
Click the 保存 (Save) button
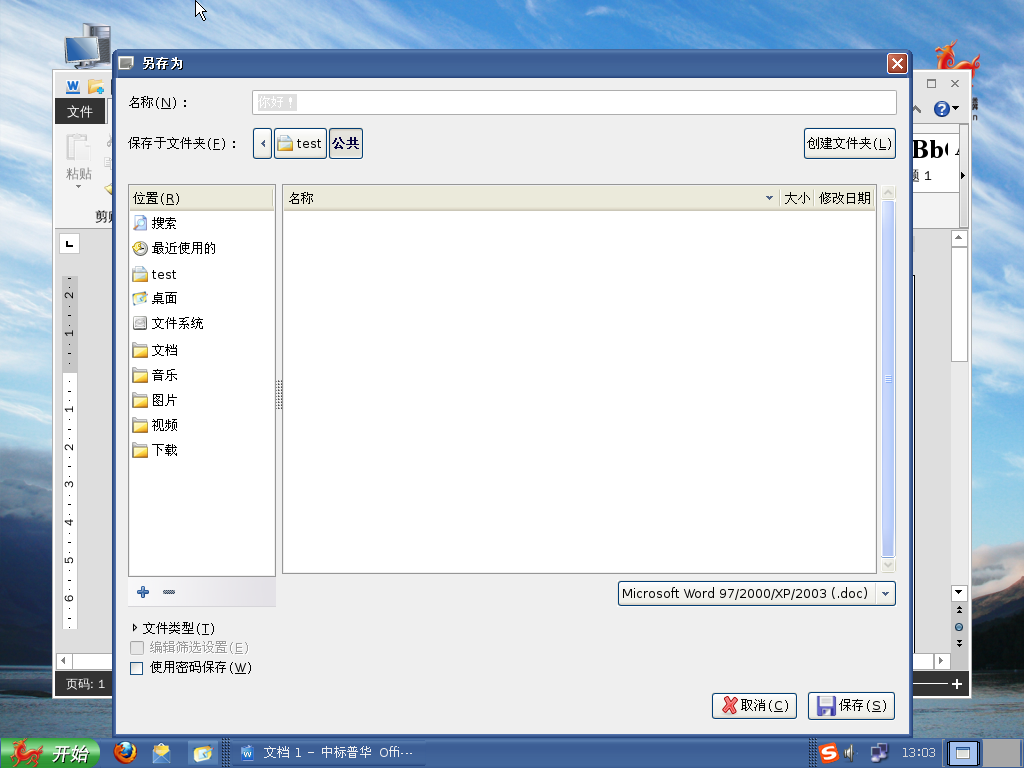[851, 705]
